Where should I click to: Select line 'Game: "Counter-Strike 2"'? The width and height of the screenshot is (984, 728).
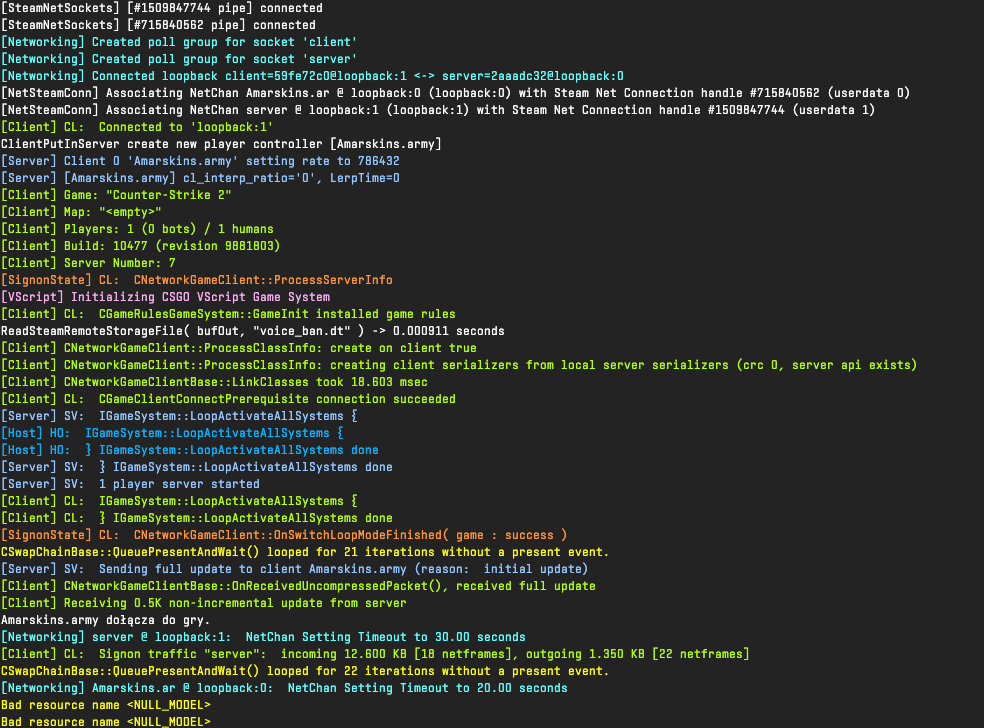(116, 195)
